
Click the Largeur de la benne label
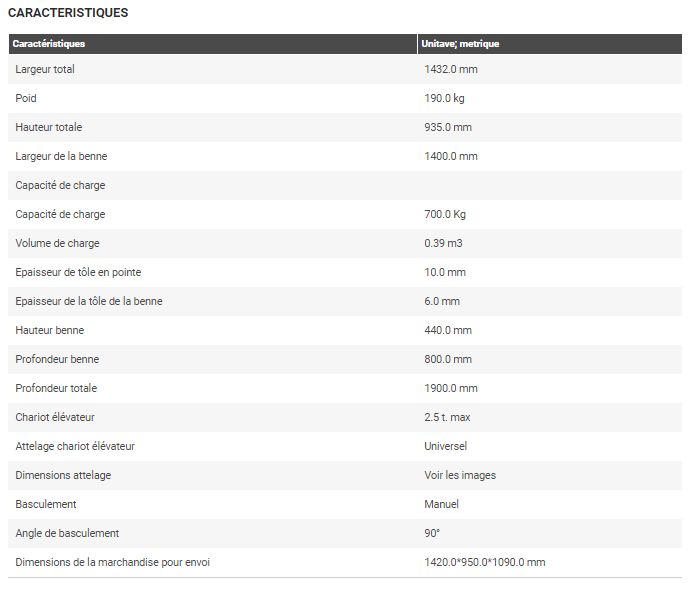point(61,156)
